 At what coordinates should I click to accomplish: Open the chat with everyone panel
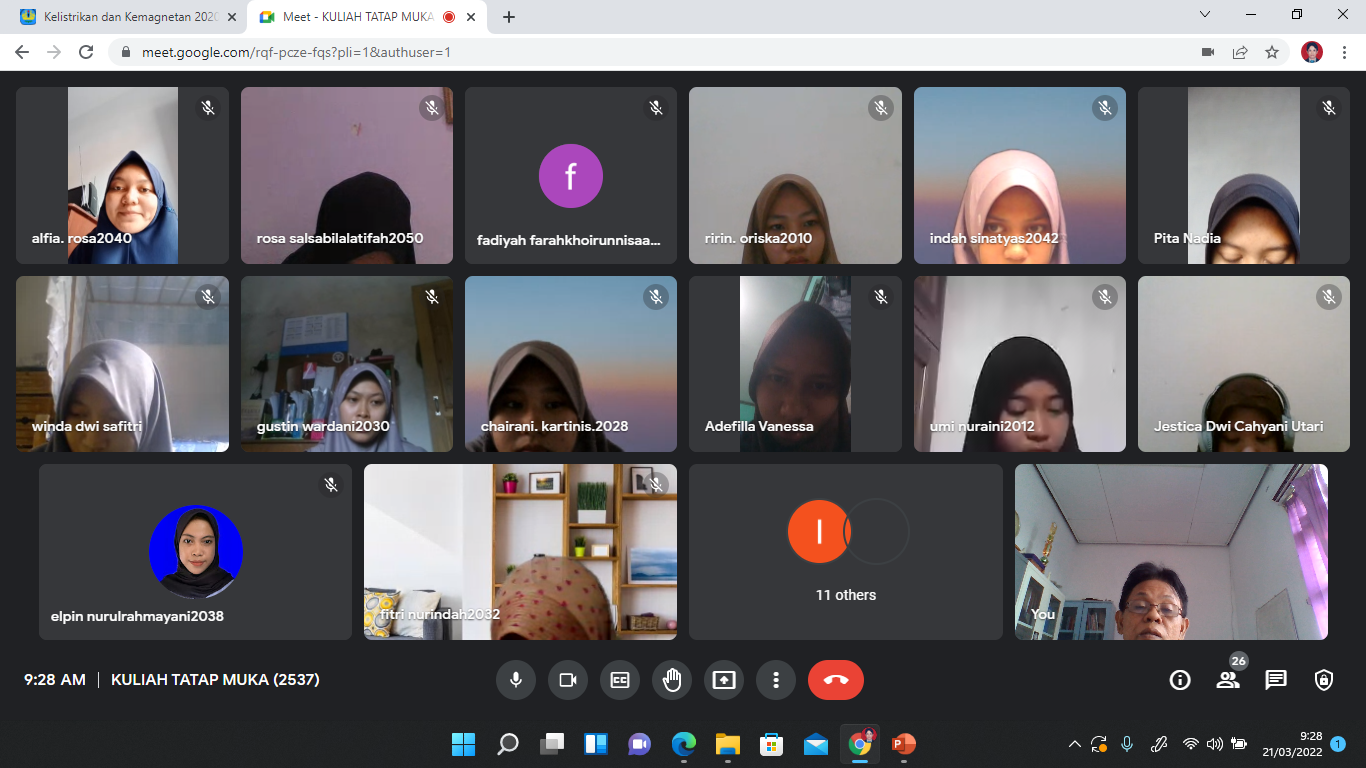(1276, 680)
